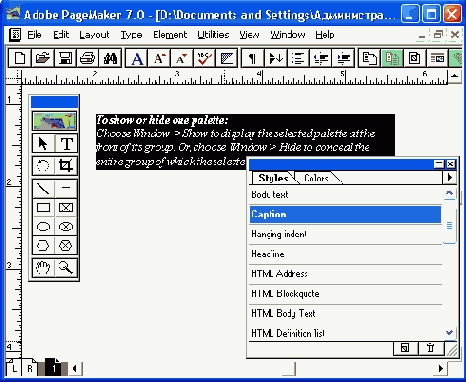Click the Fill and Stroke toolbar icon
This screenshot has width=466, height=382.
click(x=226, y=58)
